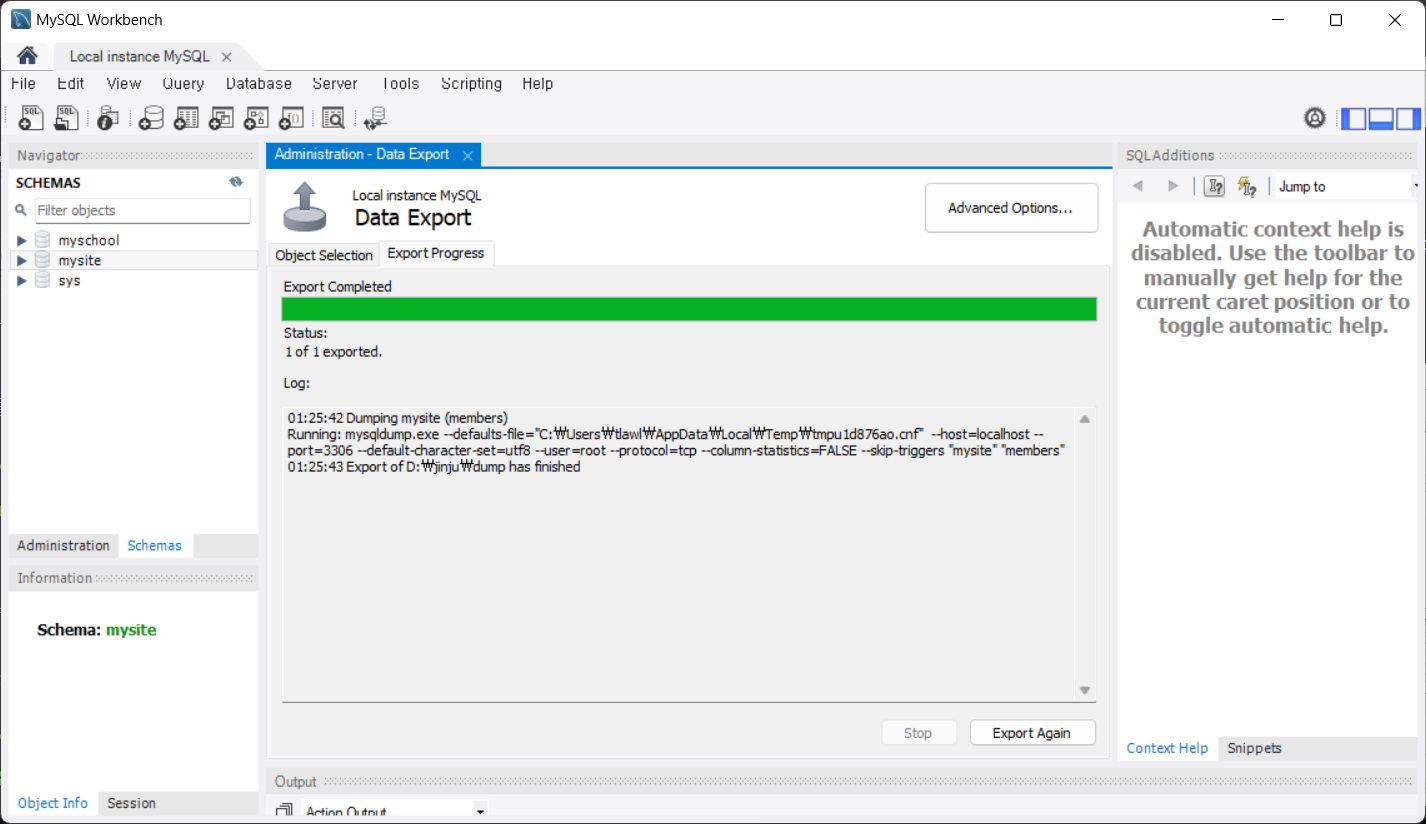Create a new view icon
The image size is (1426, 824).
[220, 118]
